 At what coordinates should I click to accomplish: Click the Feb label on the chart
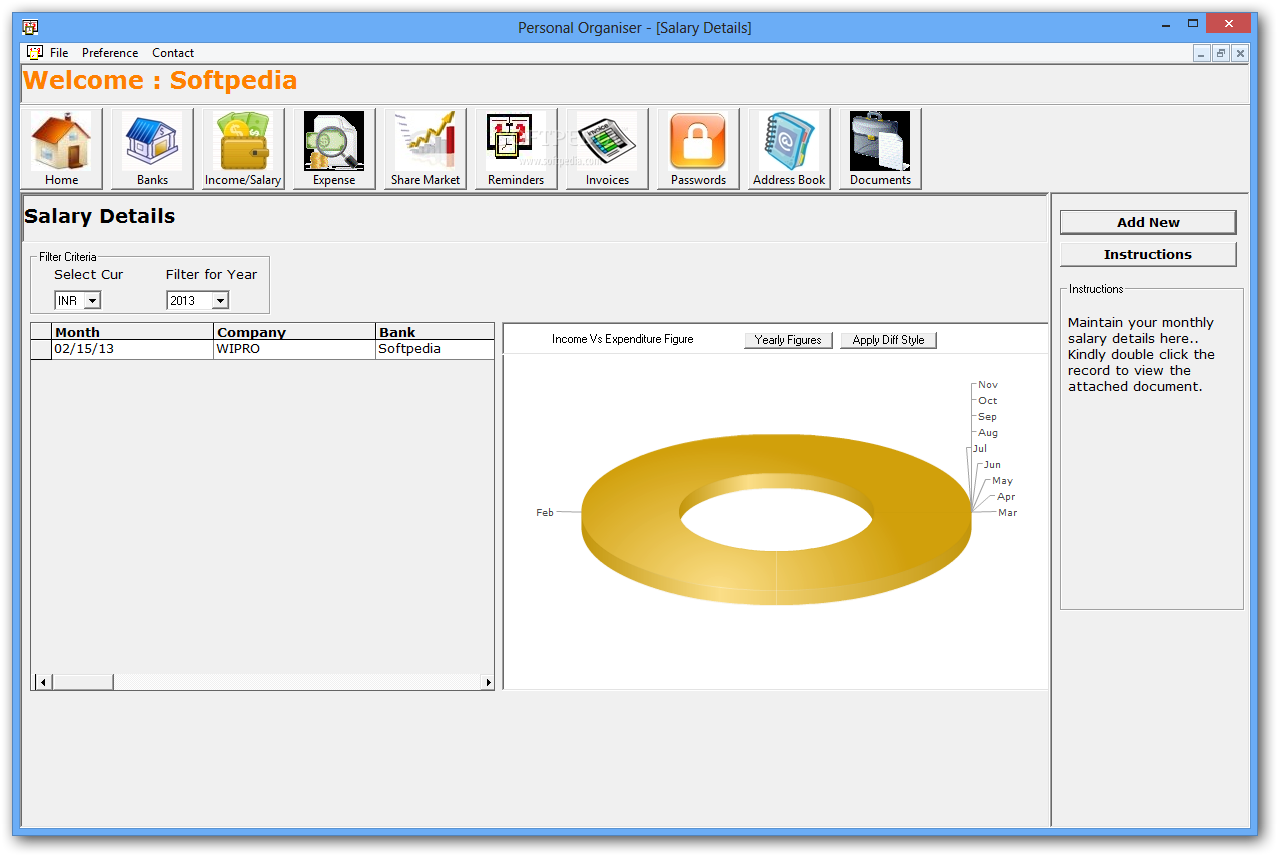point(545,512)
